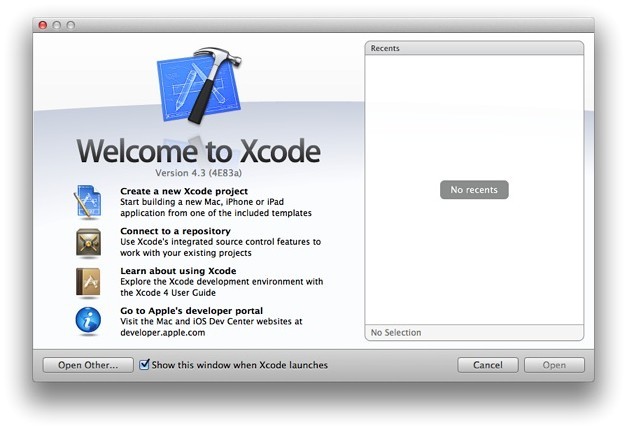Screen dimensions: 627x430
Task: Open 'Go to Apple's developer portal' heading
Action: [192, 311]
